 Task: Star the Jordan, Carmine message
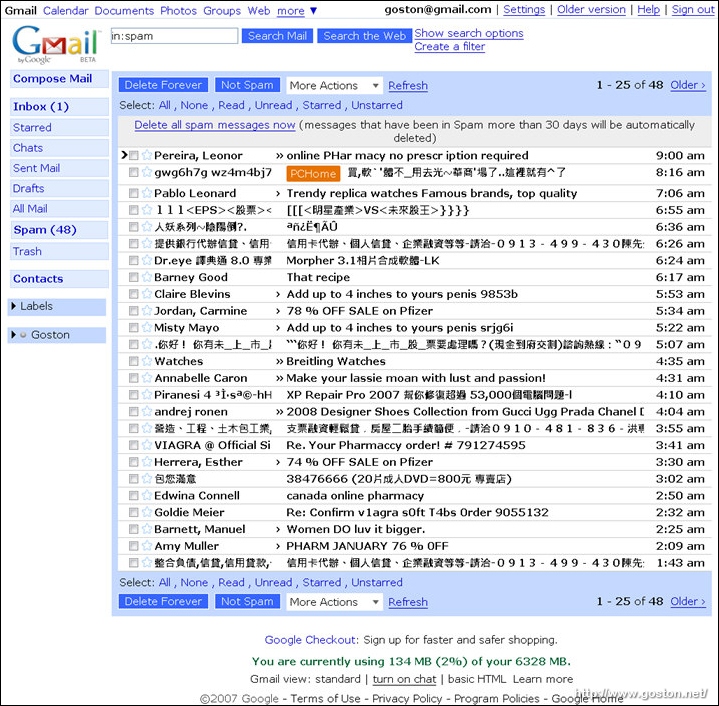click(x=147, y=311)
